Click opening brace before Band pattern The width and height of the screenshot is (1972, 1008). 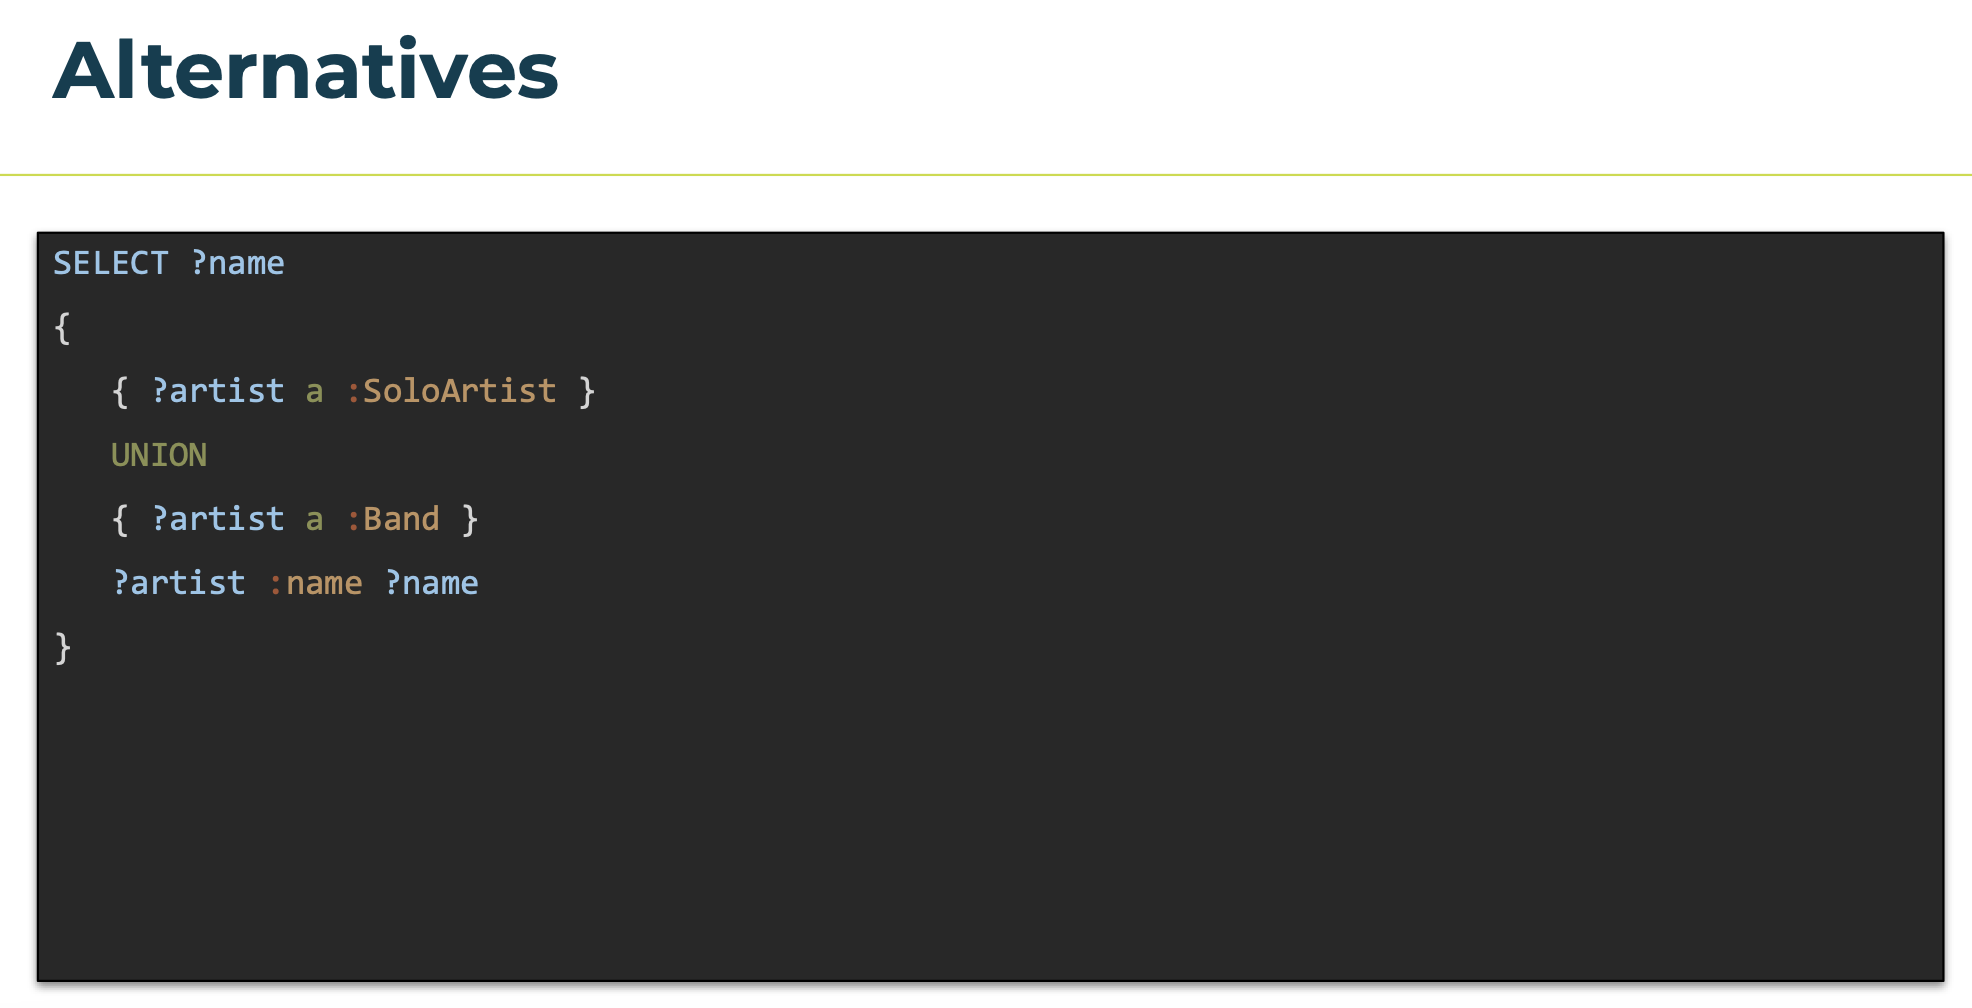(120, 519)
